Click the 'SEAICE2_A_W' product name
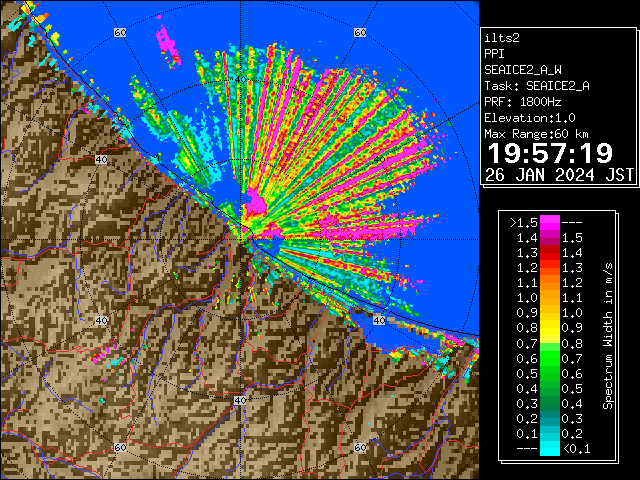640x480 pixels. tap(522, 70)
